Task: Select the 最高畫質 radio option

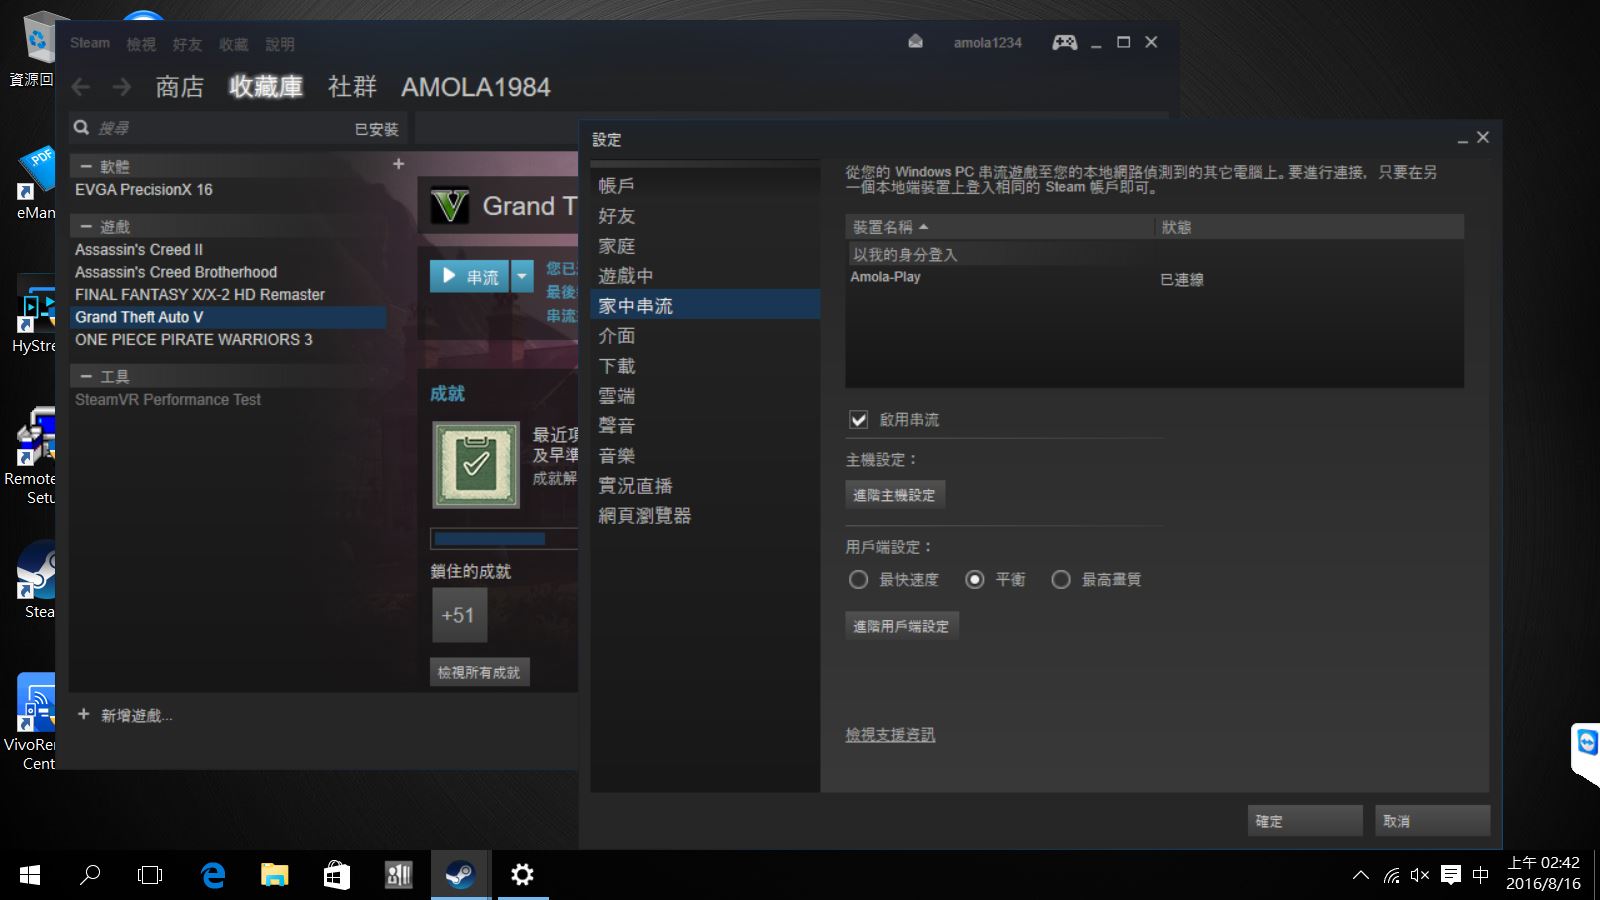Action: click(1061, 579)
